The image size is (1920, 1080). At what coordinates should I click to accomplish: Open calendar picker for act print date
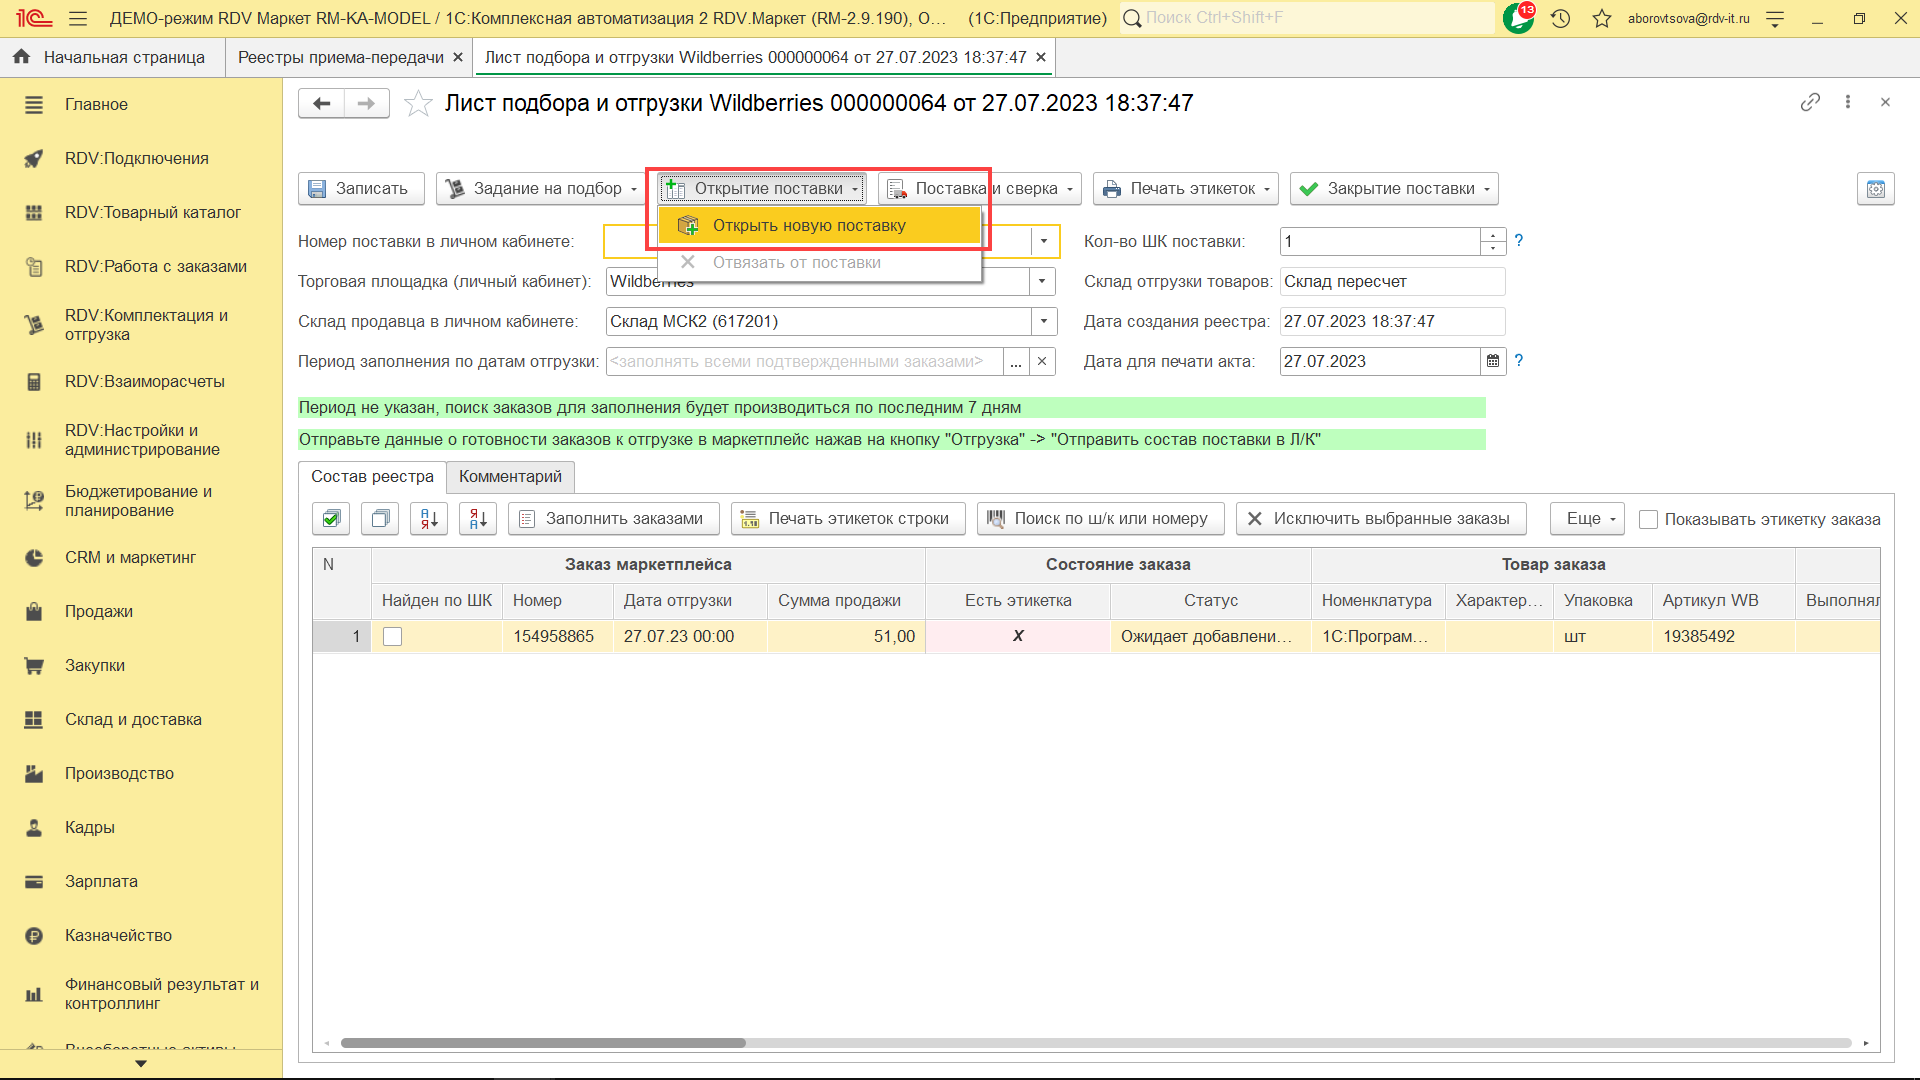(1493, 361)
